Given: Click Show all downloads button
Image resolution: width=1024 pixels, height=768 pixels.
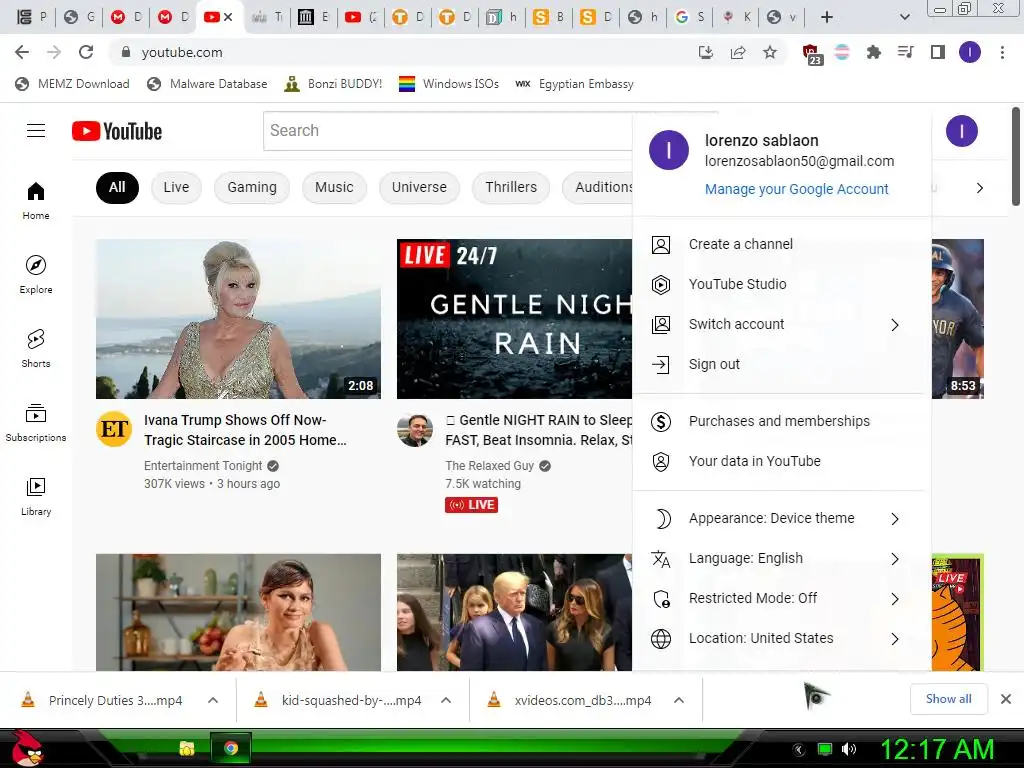Looking at the screenshot, I should 948,699.
